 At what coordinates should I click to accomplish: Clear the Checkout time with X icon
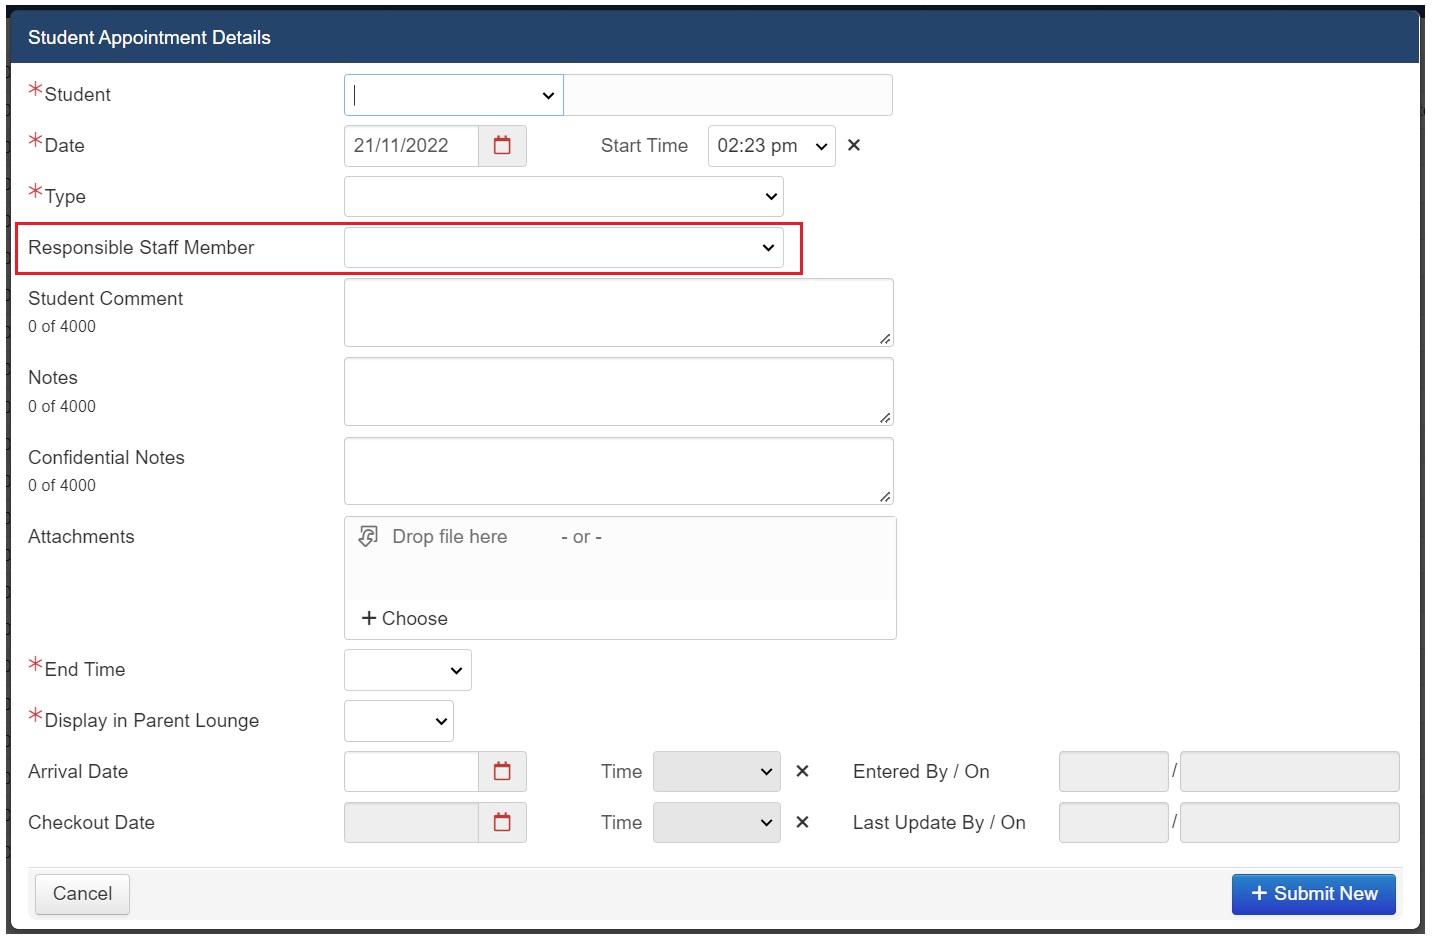(x=802, y=823)
